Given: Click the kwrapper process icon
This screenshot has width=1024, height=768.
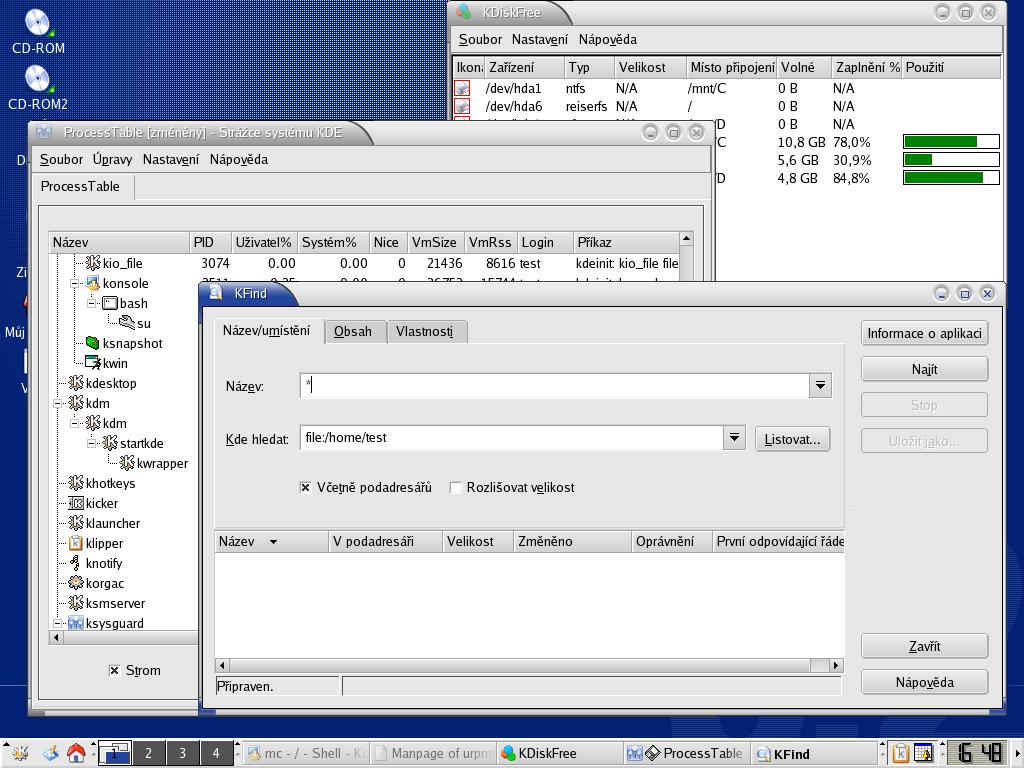Looking at the screenshot, I should click(x=127, y=463).
